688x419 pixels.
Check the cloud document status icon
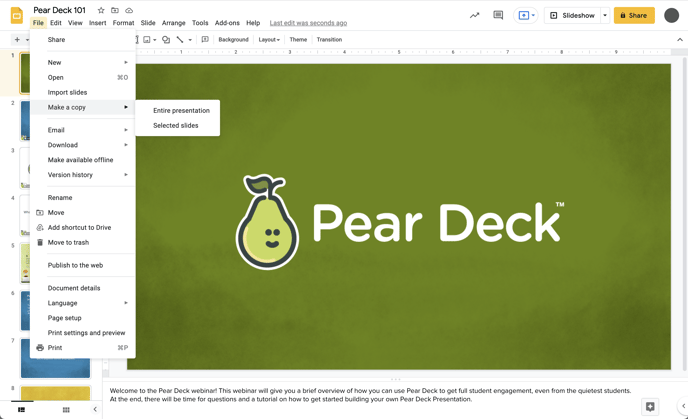tap(129, 10)
